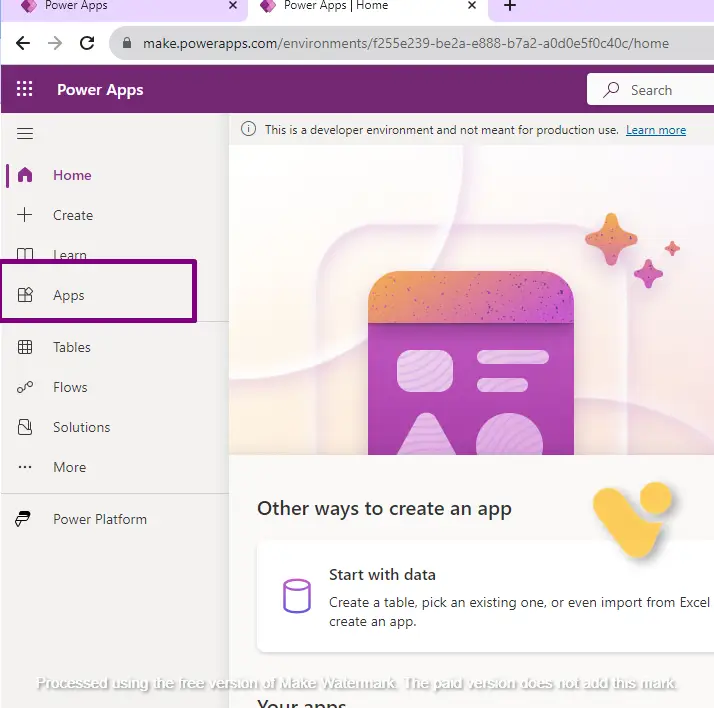The height and width of the screenshot is (708, 714).
Task: Open a new browser tab
Action: pos(510,6)
